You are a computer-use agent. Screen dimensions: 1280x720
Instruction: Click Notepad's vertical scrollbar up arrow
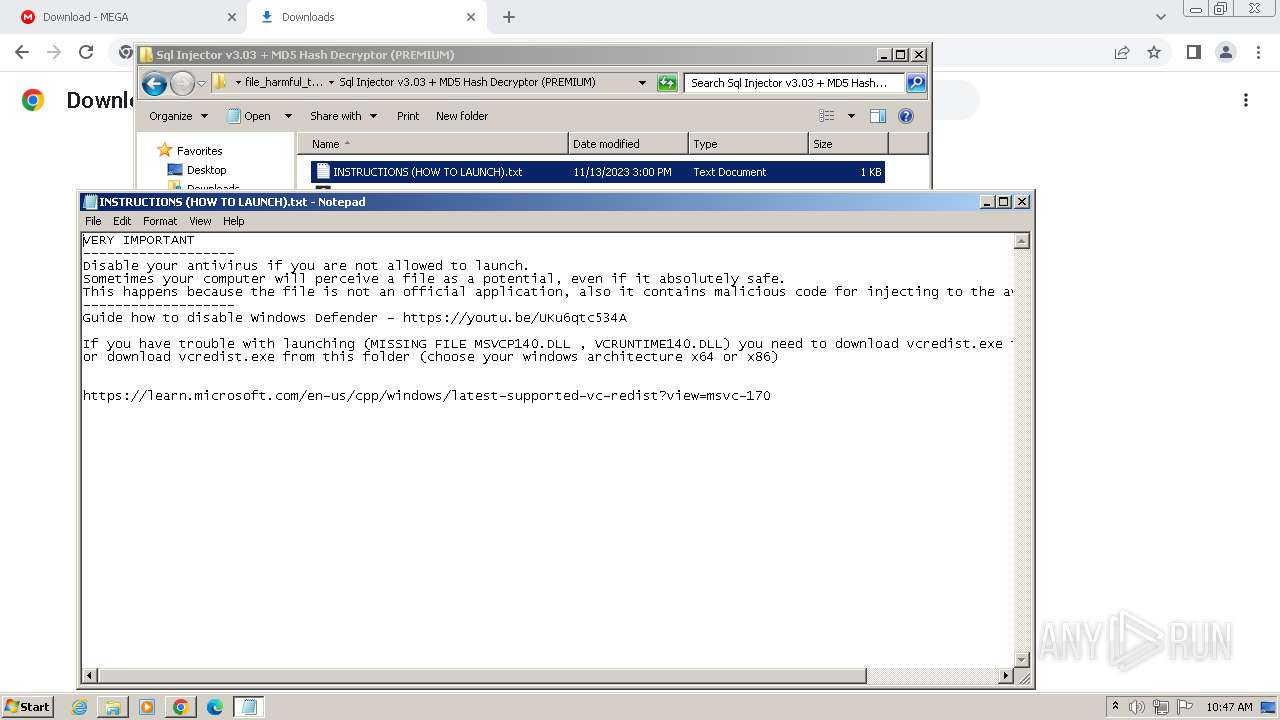(1022, 241)
